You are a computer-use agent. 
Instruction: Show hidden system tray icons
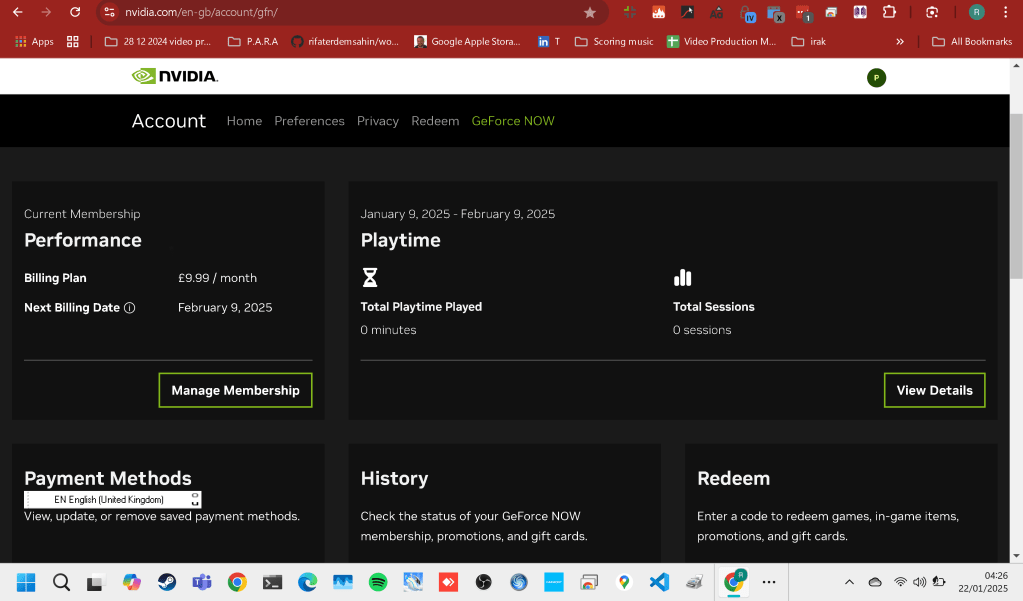pos(849,582)
